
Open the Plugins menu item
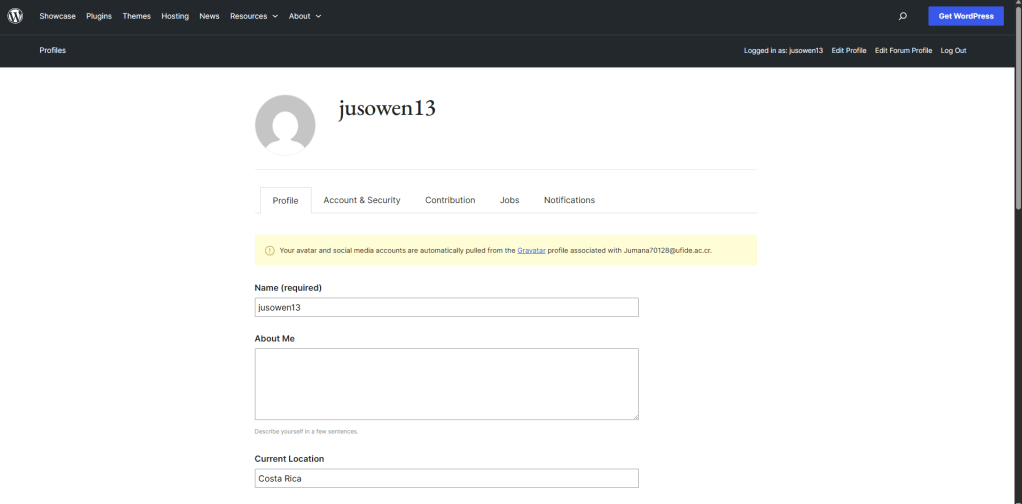(99, 16)
